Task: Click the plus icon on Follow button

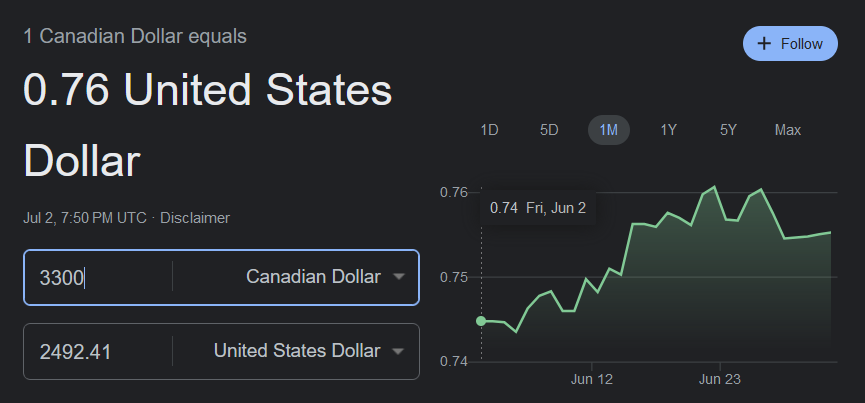Action: [765, 44]
